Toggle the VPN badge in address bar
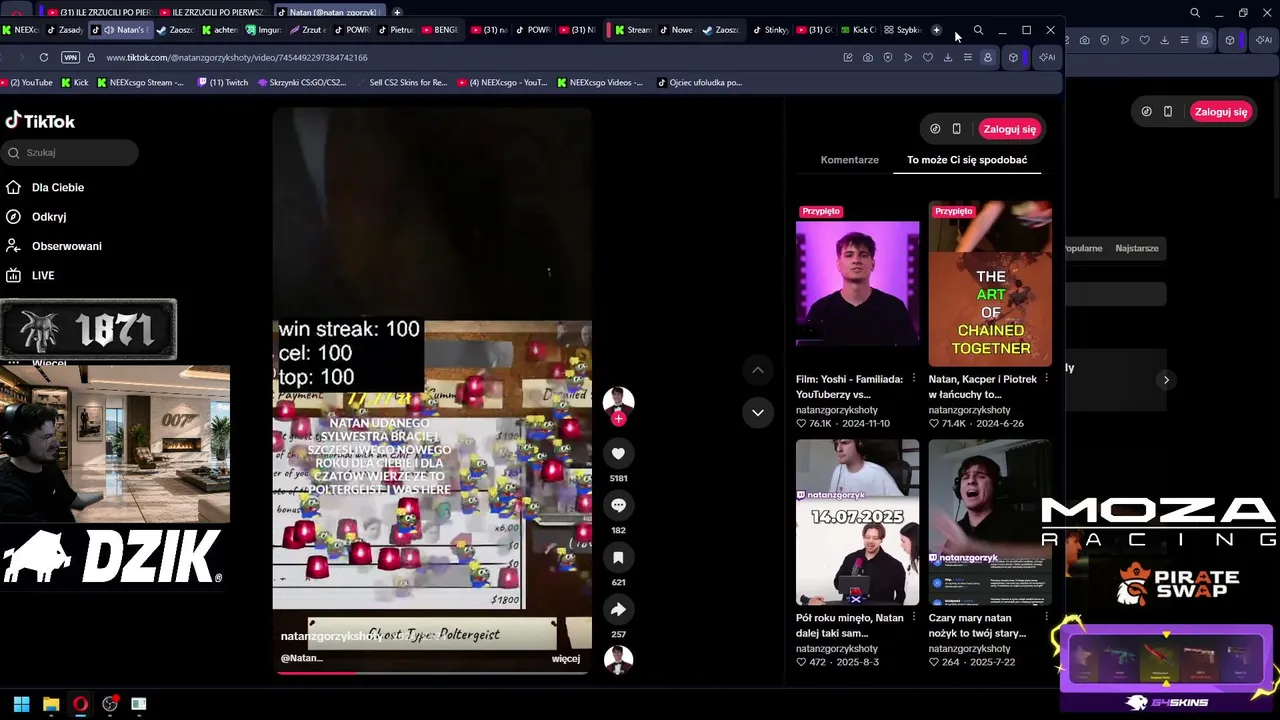Screen dimensions: 1280x720 tap(70, 57)
